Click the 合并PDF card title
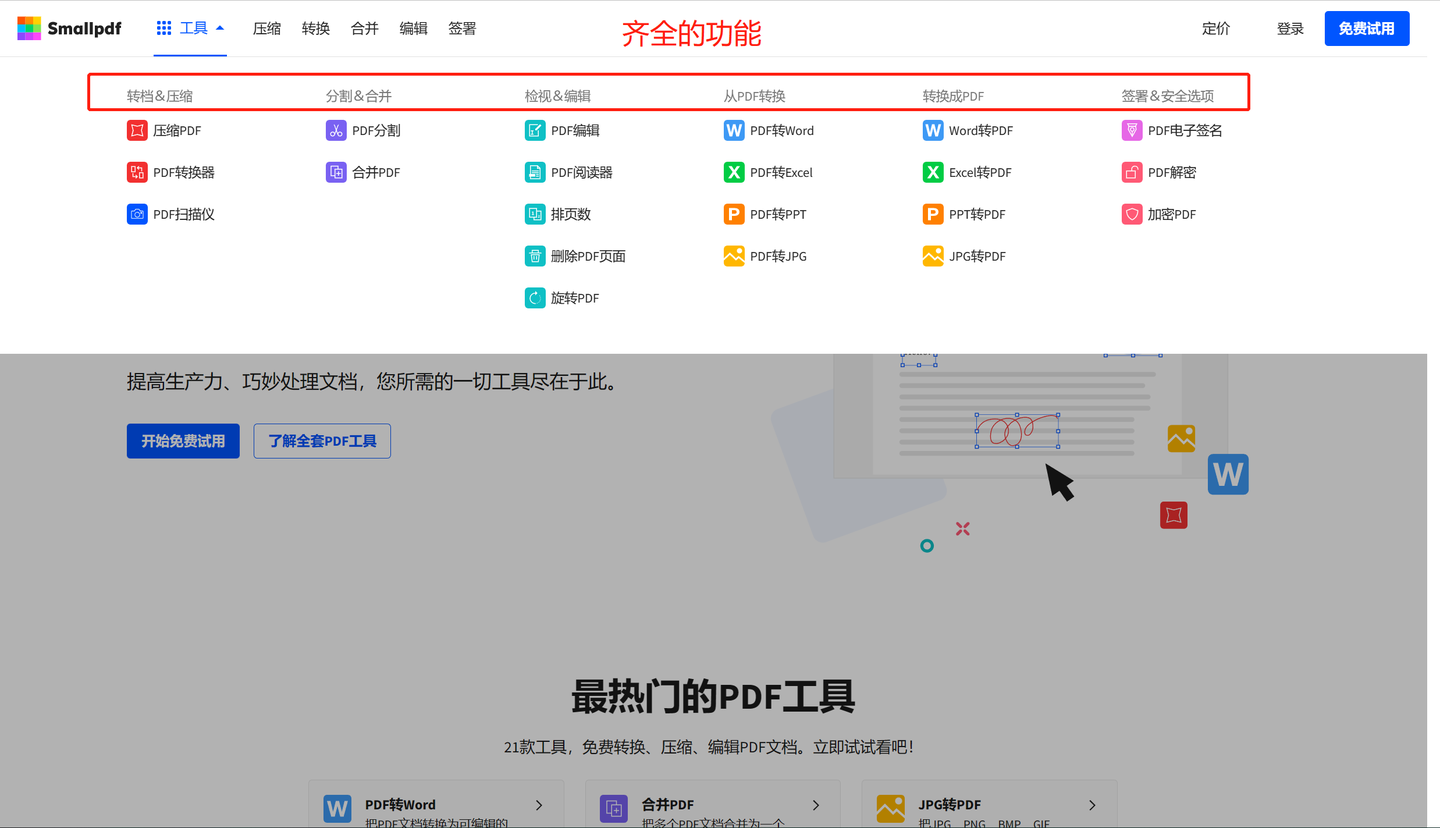The image size is (1440, 828). pos(668,804)
